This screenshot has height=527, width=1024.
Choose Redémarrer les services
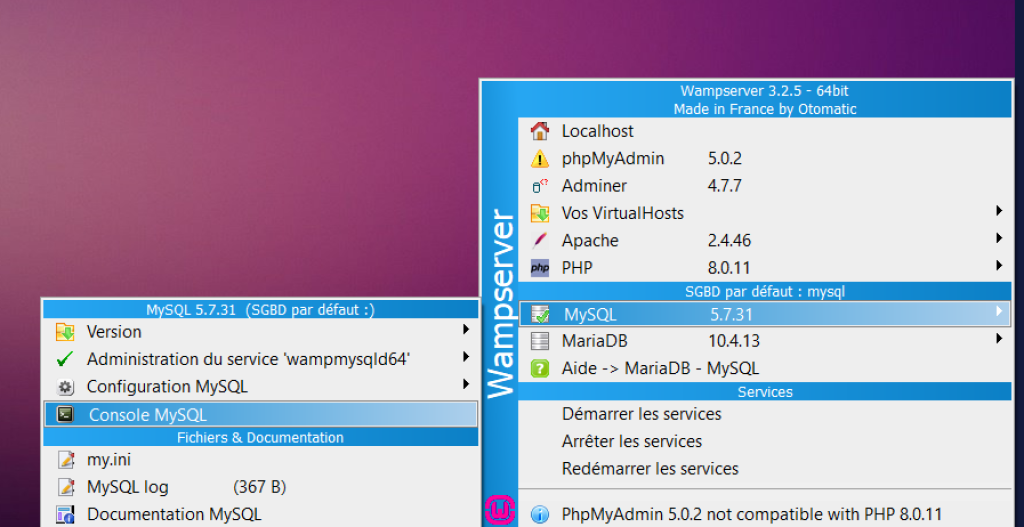tap(650, 469)
